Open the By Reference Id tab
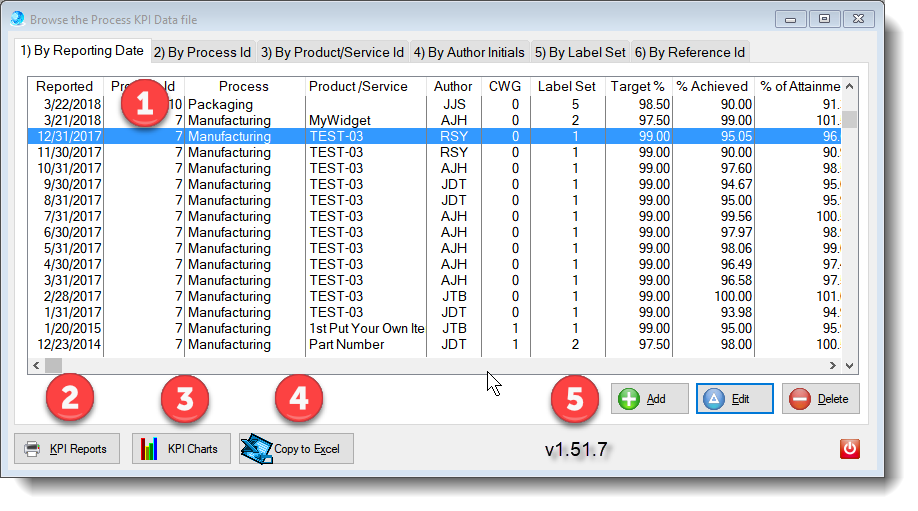918x511 pixels. (x=689, y=52)
